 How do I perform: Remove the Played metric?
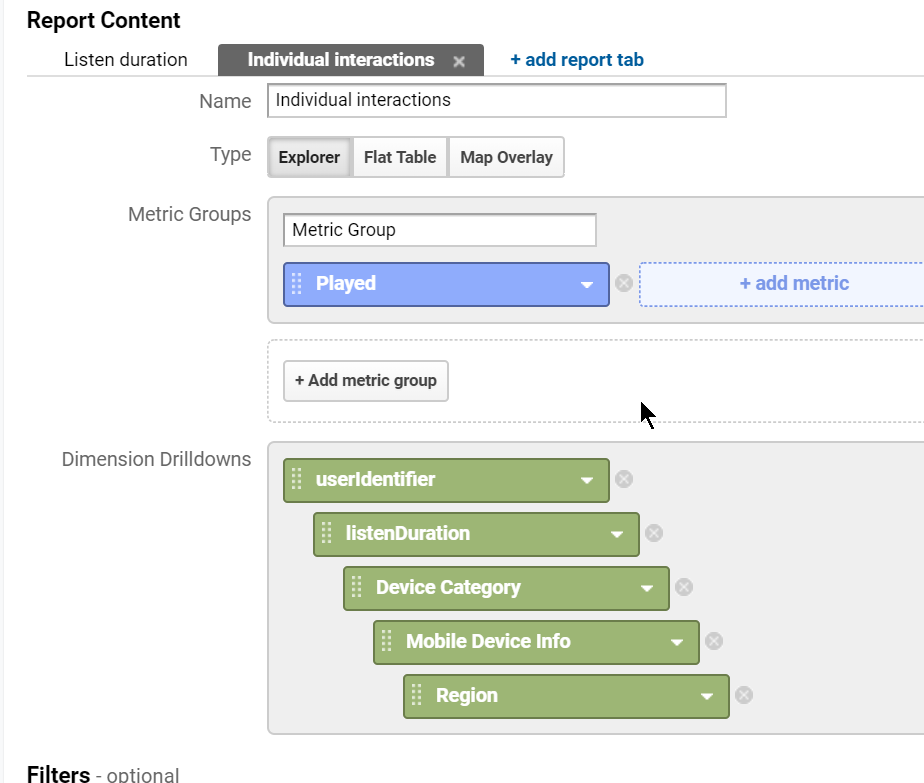pyautogui.click(x=624, y=283)
